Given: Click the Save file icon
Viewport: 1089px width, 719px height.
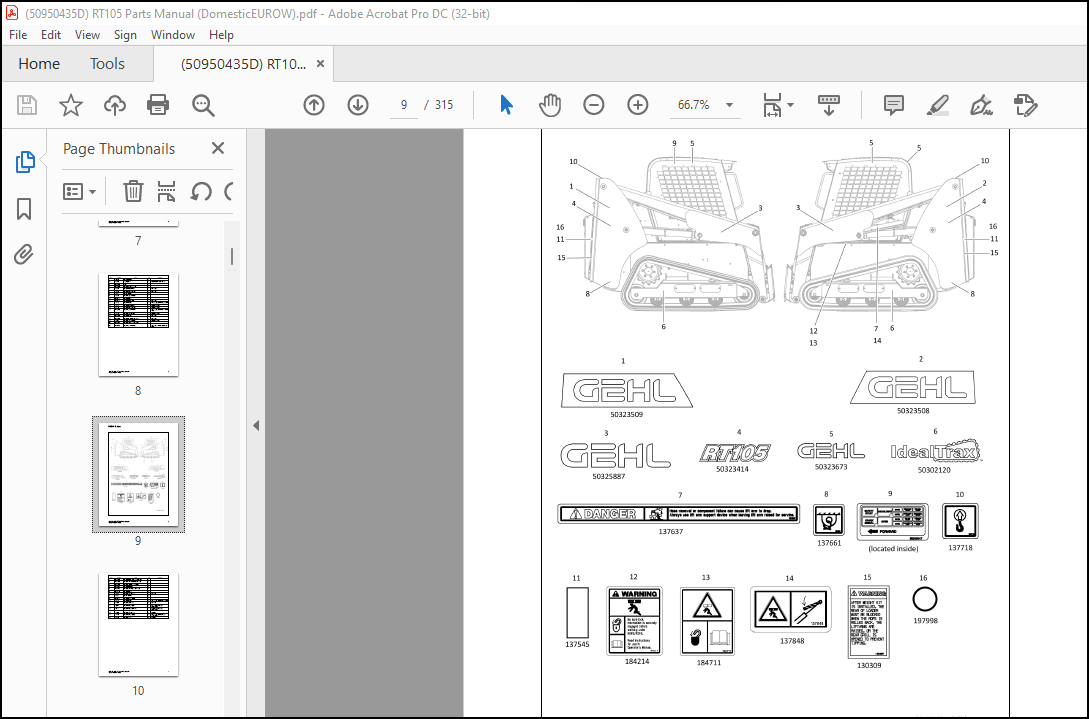Looking at the screenshot, I should click(x=26, y=105).
